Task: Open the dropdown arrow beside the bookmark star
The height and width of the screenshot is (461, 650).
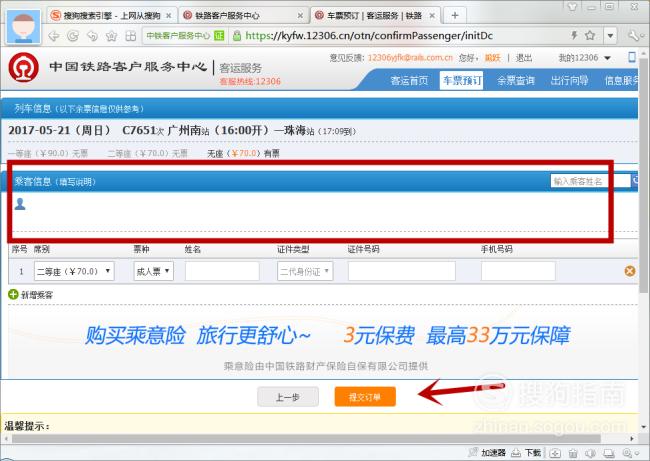Action: pyautogui.click(x=610, y=36)
